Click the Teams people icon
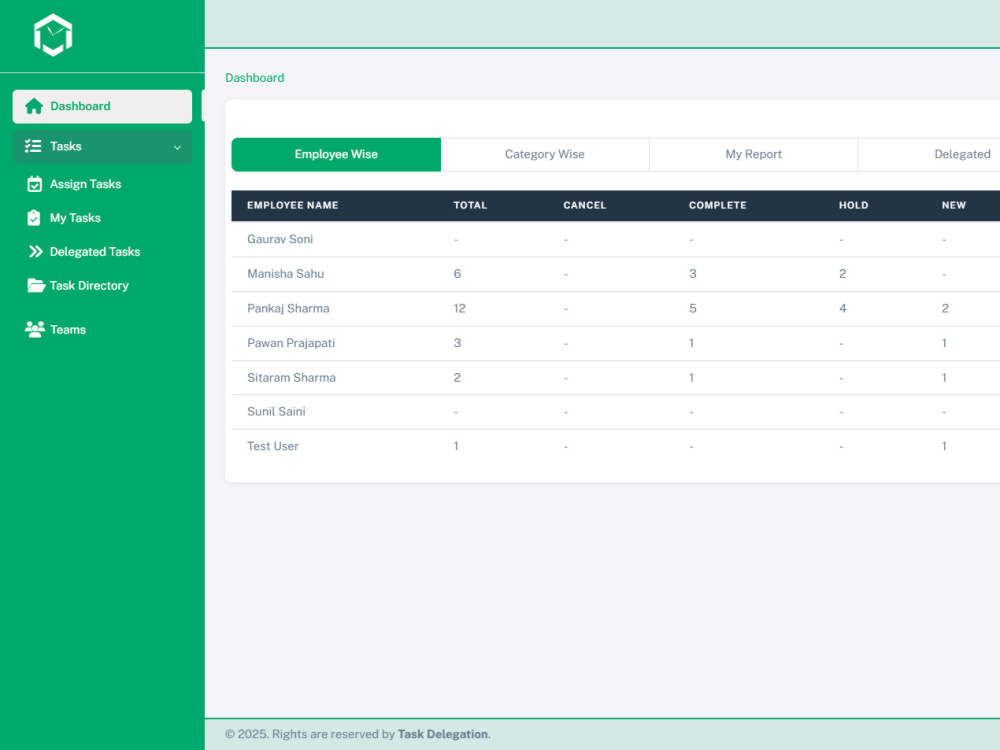This screenshot has height=750, width=1000. click(34, 329)
